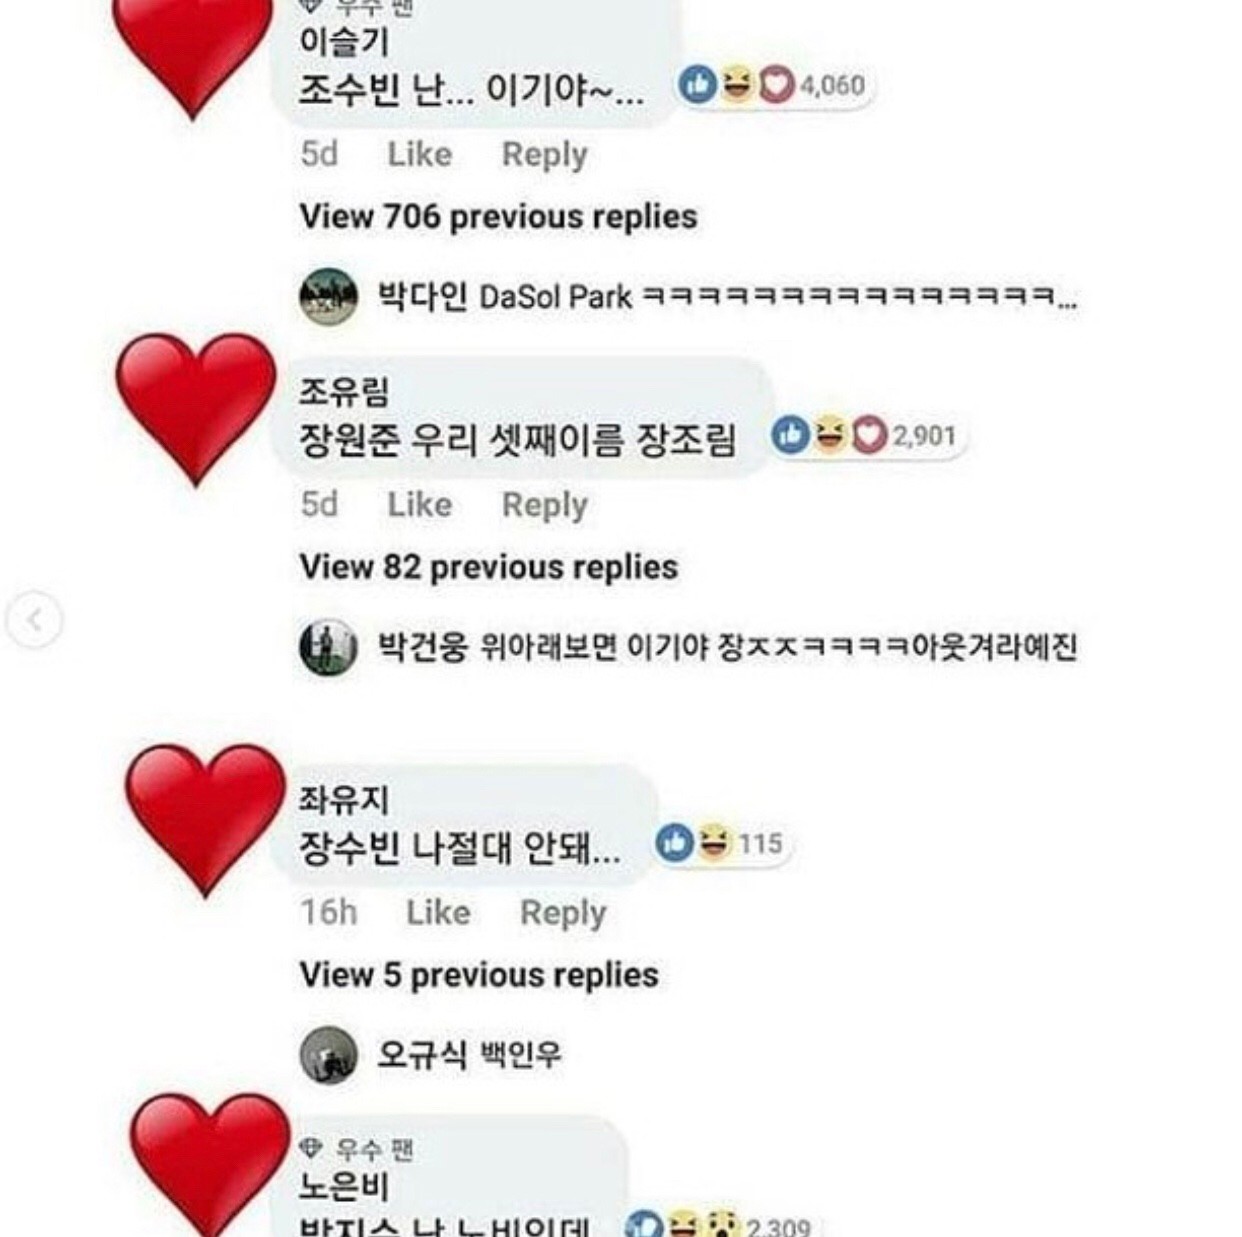This screenshot has height=1237, width=1242.
Task: Expand View 82 previous replies
Action: pyautogui.click(x=488, y=567)
